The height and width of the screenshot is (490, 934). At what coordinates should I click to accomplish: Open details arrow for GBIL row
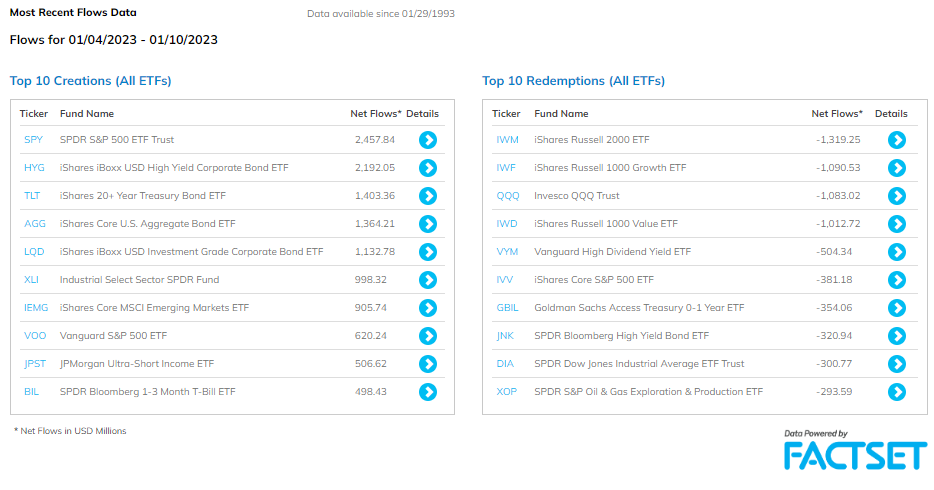(896, 308)
